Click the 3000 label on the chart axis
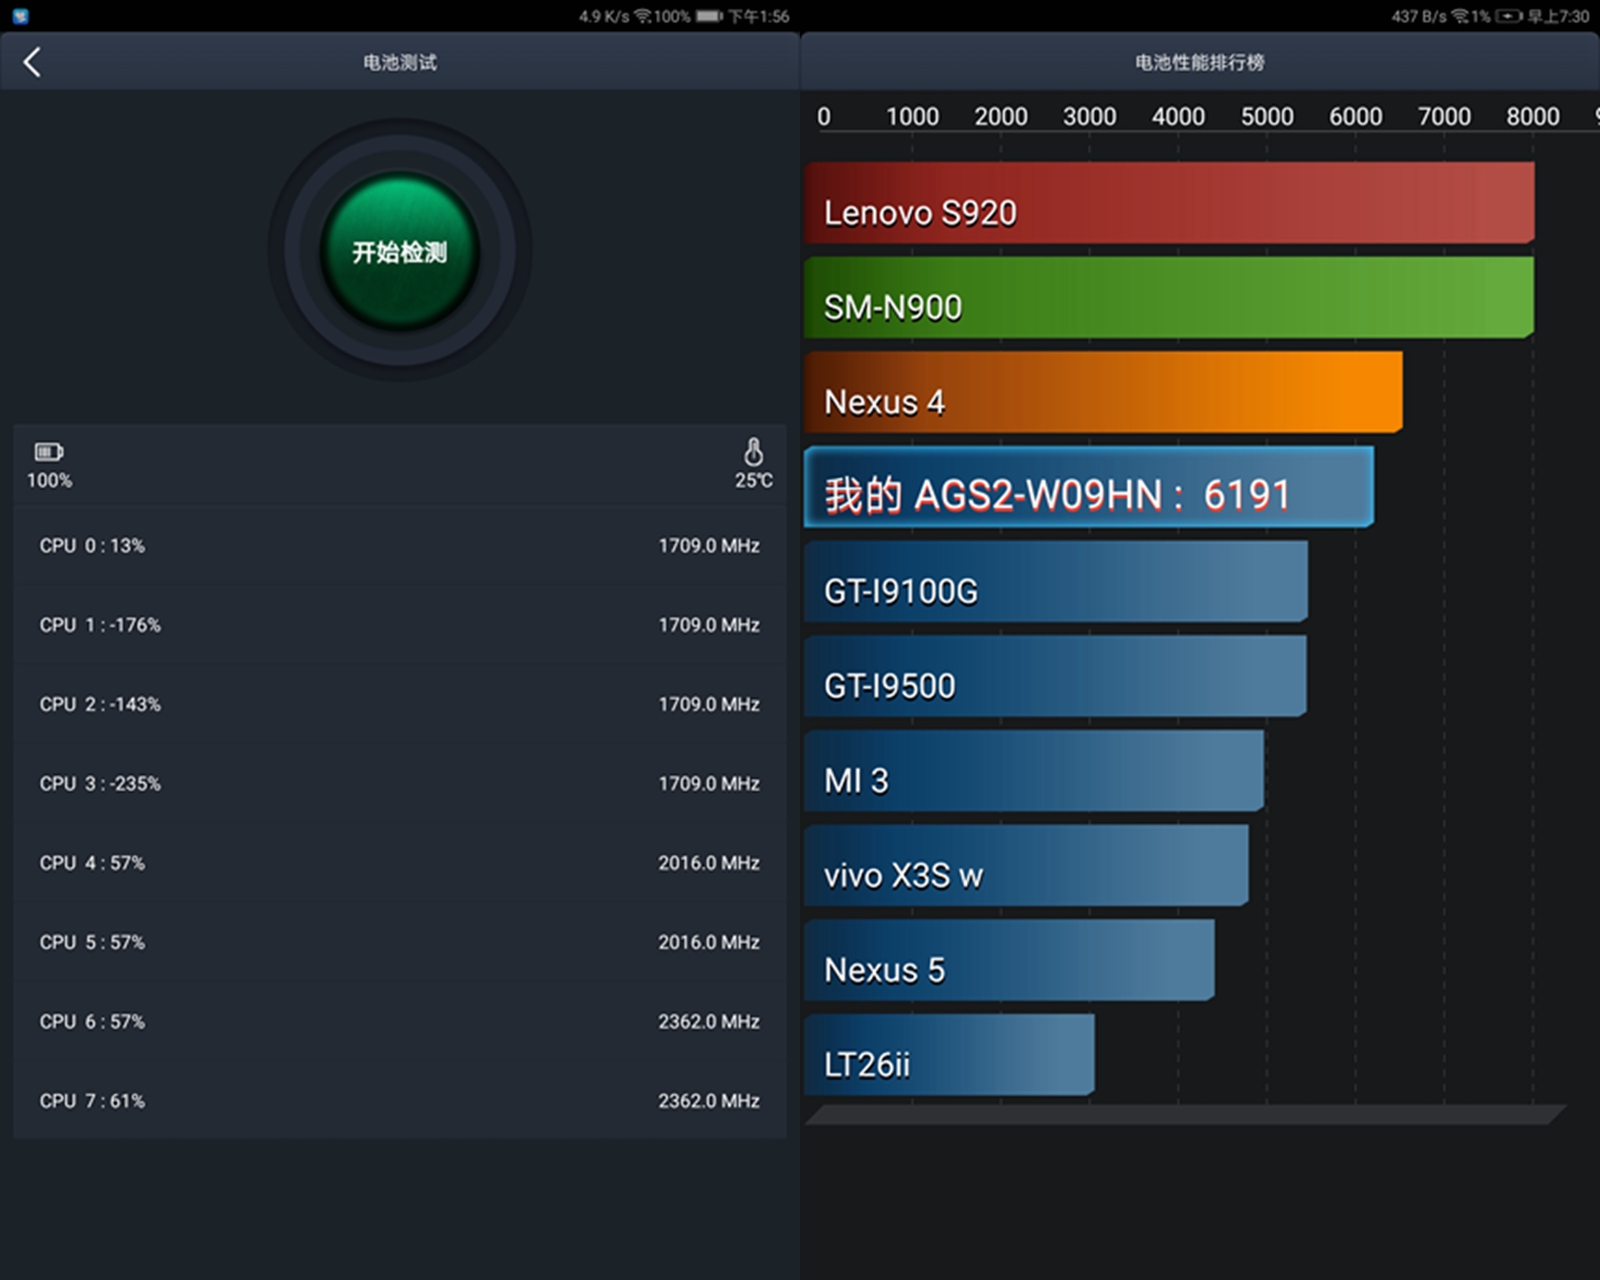 point(1090,116)
